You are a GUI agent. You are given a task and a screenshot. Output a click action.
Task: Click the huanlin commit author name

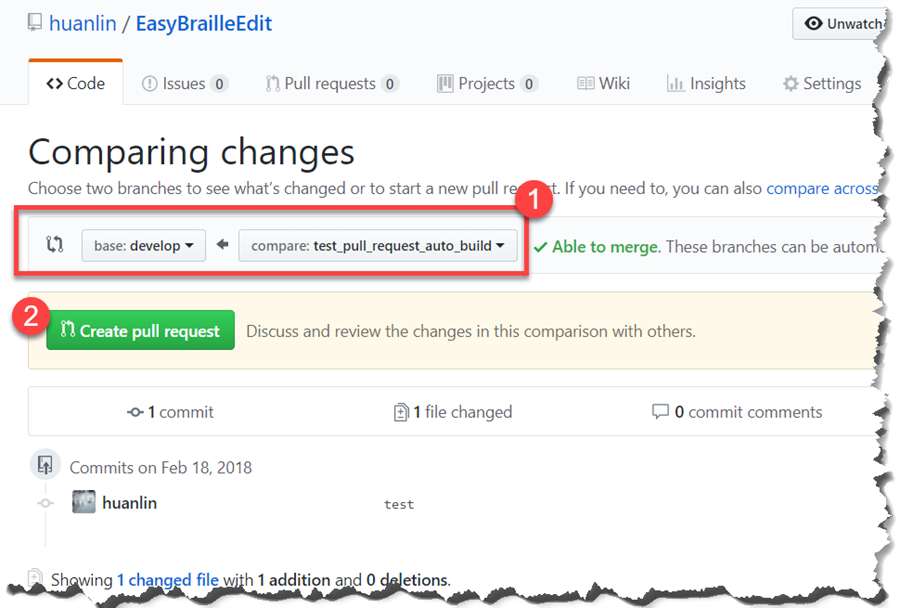coord(129,503)
